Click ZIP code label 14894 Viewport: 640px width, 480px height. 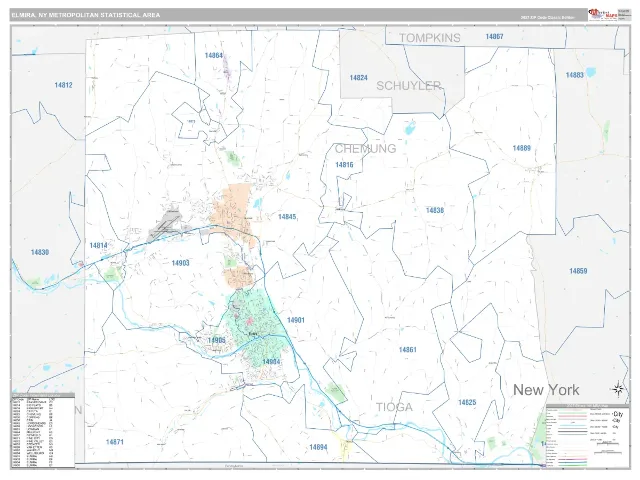(318, 447)
